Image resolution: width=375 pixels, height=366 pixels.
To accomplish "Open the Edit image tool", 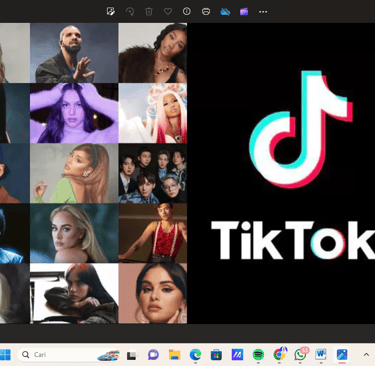I will pyautogui.click(x=111, y=12).
